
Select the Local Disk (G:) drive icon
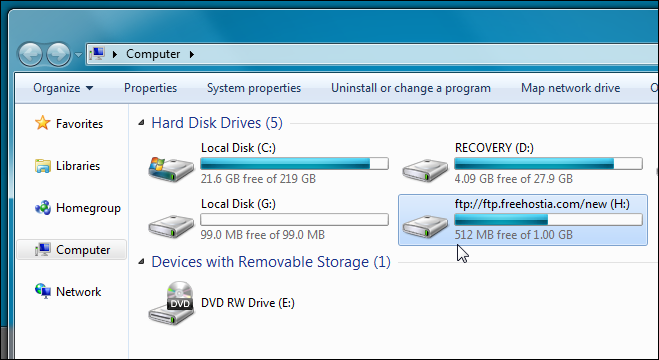click(171, 226)
